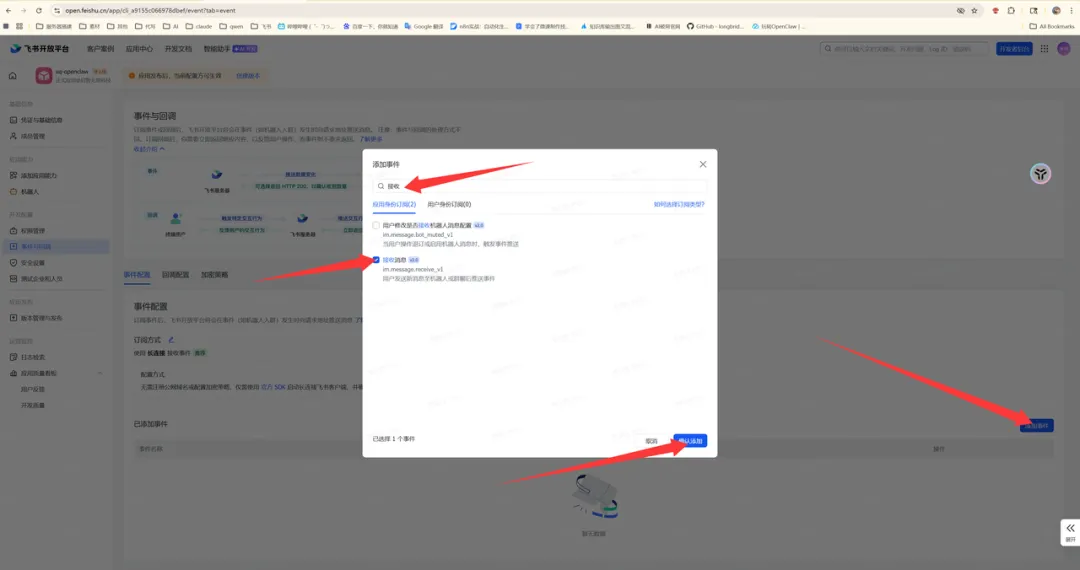
Task: Open browser extensions puzzle icon
Action: (x=1011, y=10)
